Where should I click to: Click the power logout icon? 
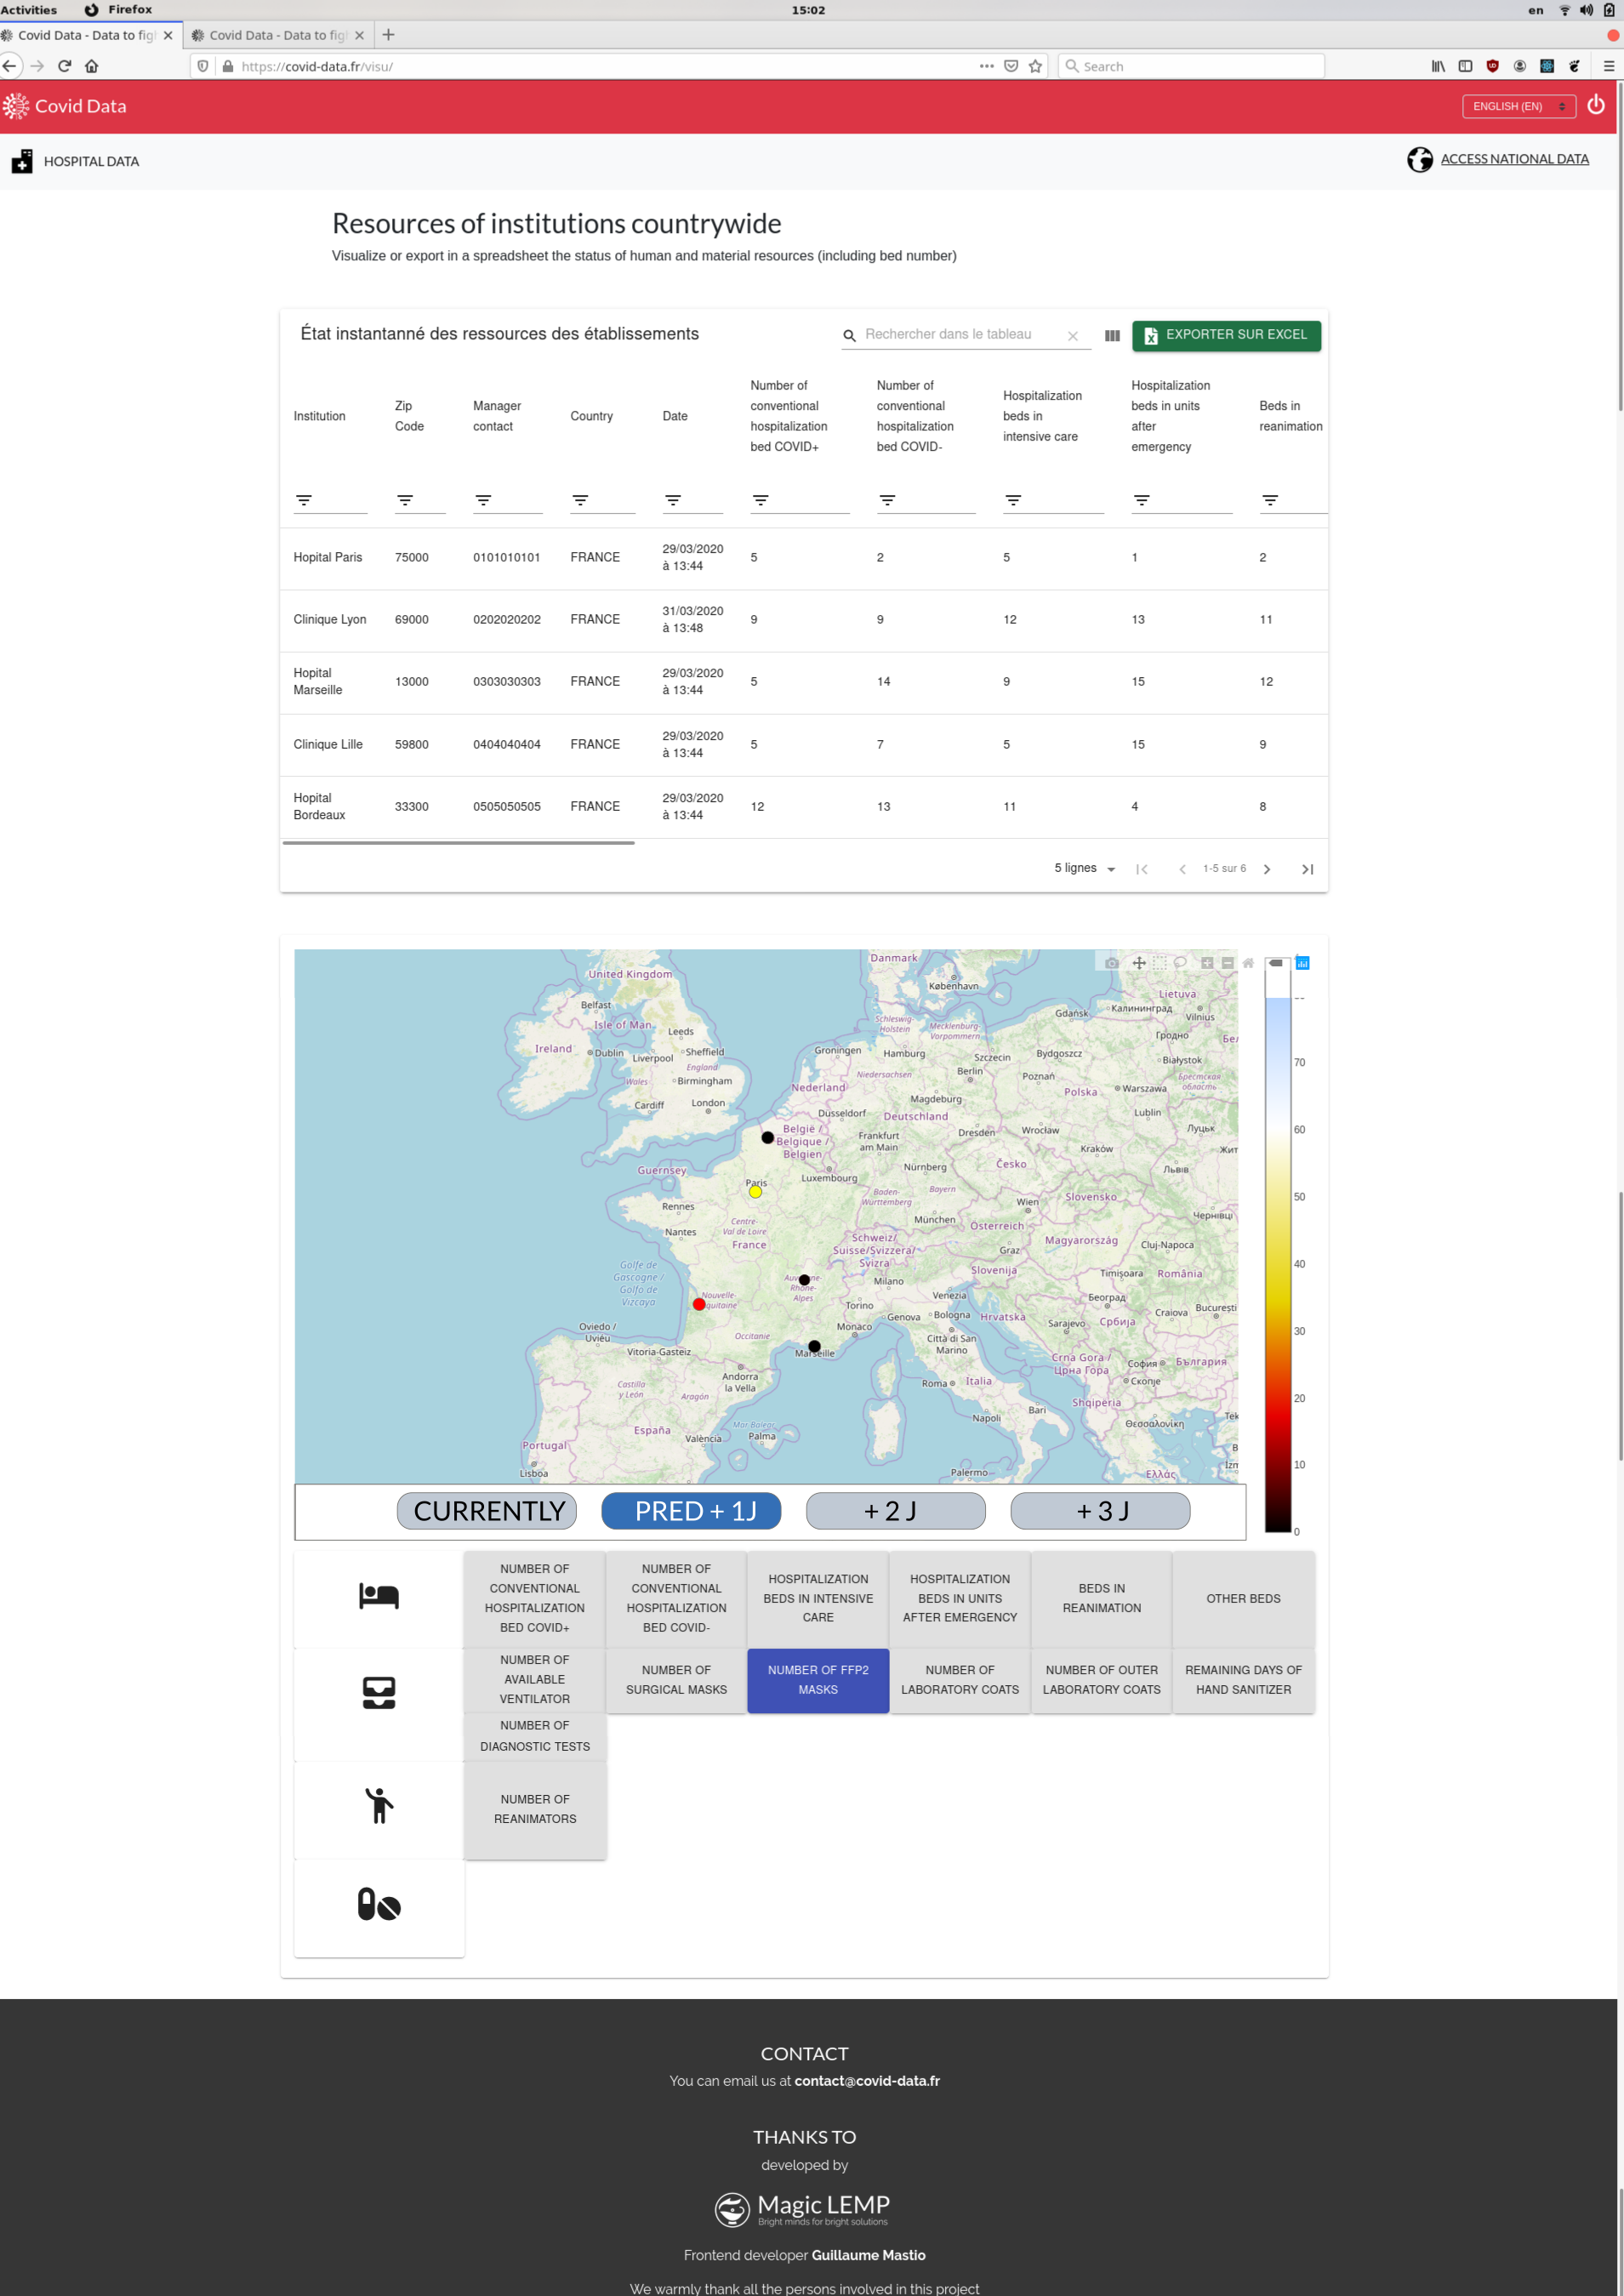point(1595,105)
